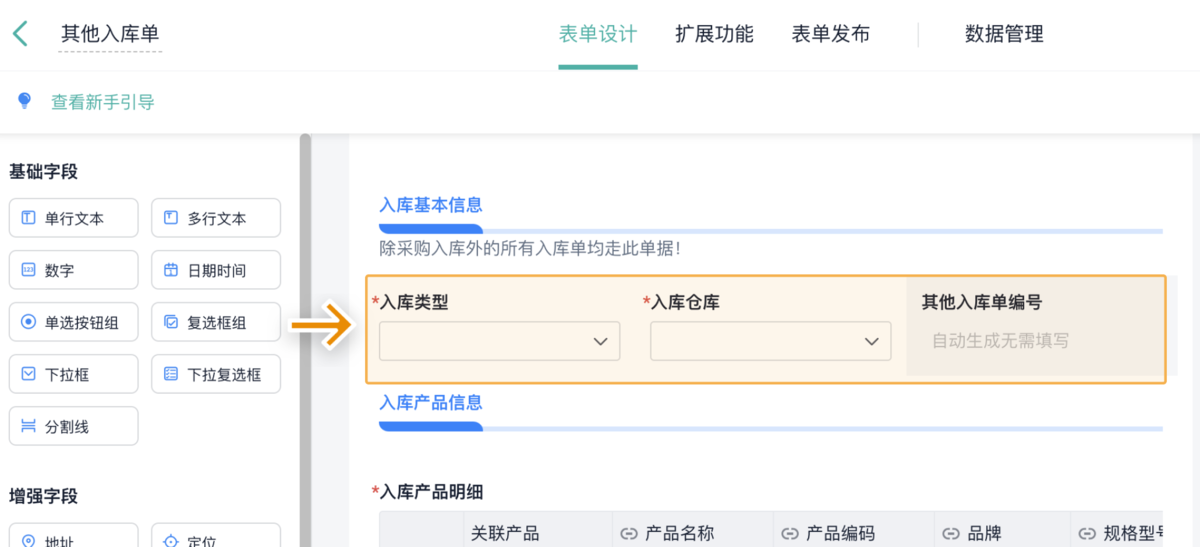Switch to the 扩展功能 tab
This screenshot has width=1200, height=547.
(714, 34)
